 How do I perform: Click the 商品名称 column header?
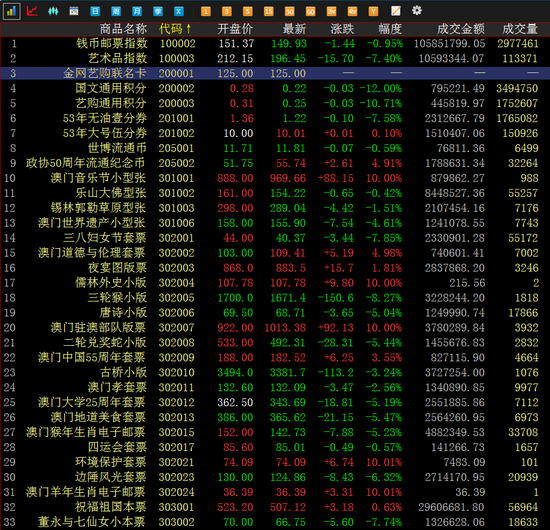[123, 29]
